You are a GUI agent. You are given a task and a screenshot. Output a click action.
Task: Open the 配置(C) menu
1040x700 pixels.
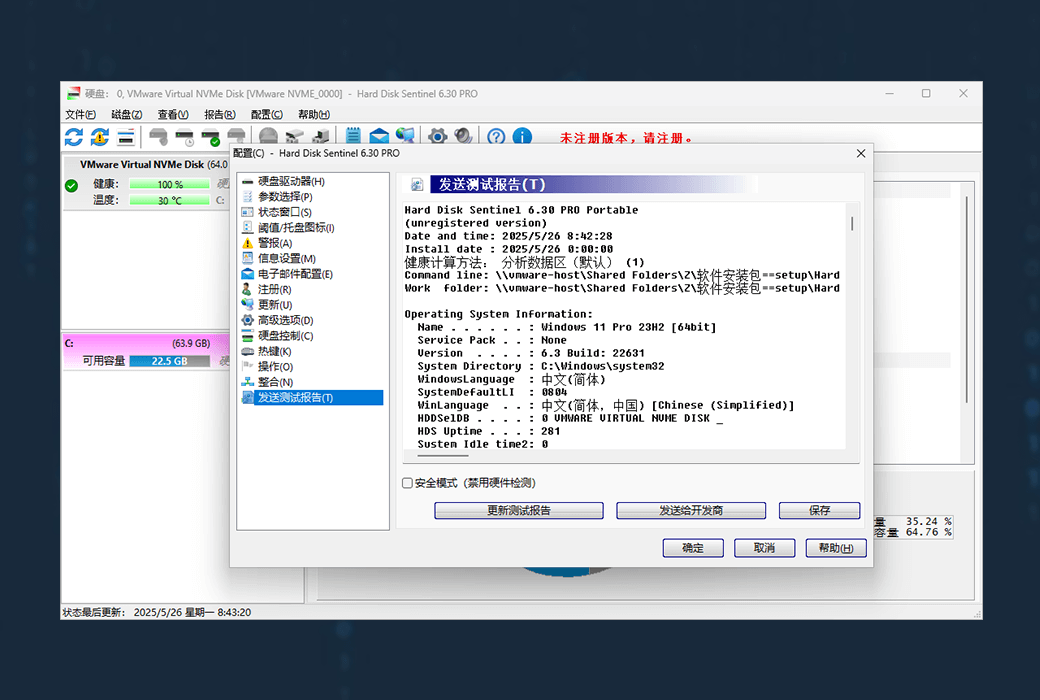click(267, 115)
